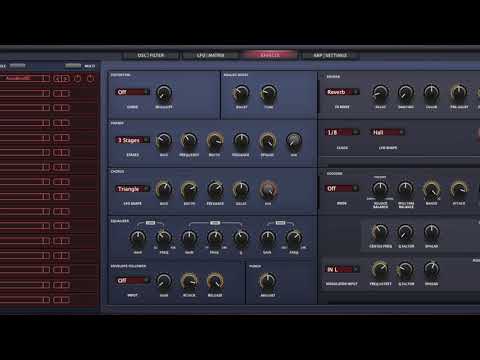Image resolution: width=480 pixels, height=360 pixels.
Task: Click the first power icon in top layer row
Action: (77, 79)
